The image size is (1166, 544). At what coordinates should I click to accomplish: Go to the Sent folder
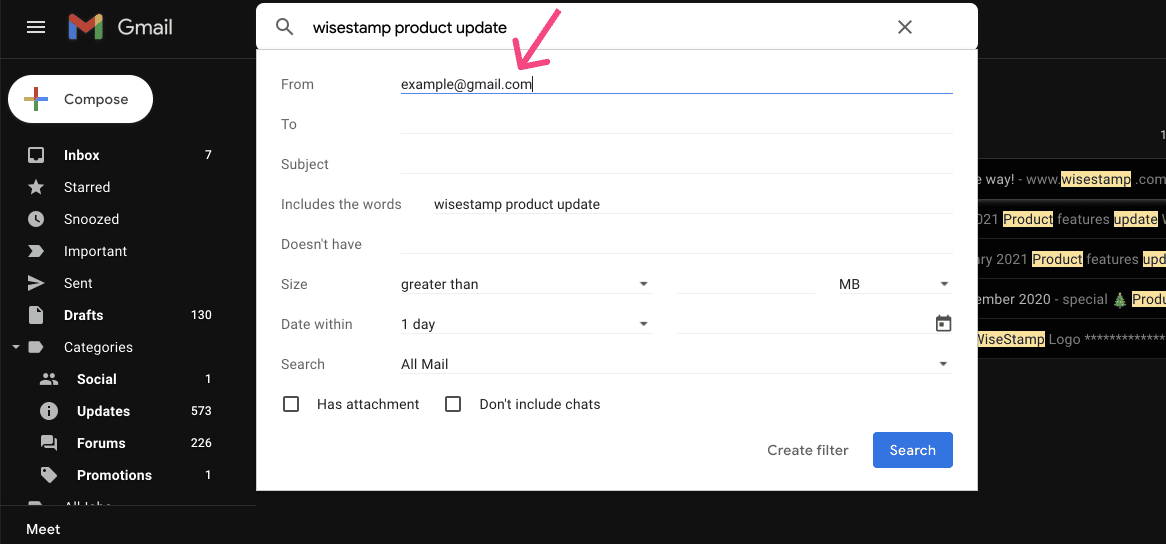coord(78,283)
